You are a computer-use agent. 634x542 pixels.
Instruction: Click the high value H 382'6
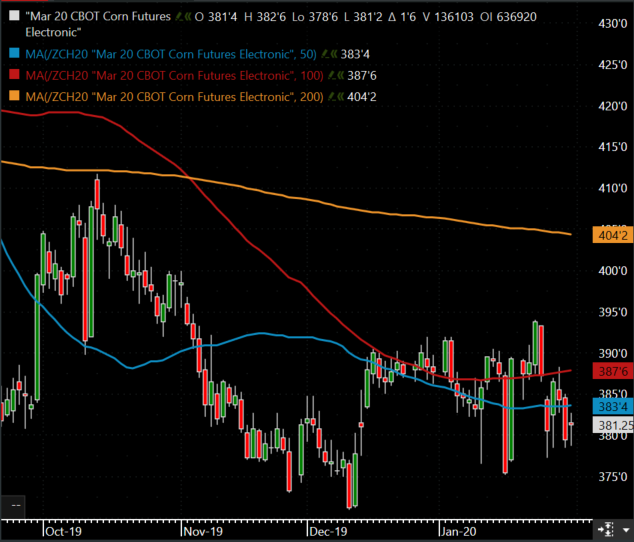coord(265,17)
